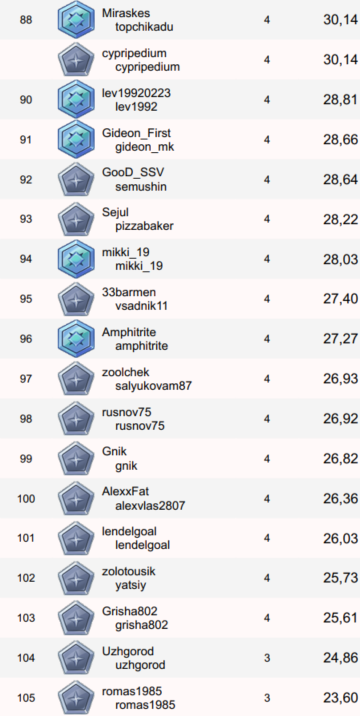This screenshot has height=716, width=360.
Task: Click the zoolchek player name
Action: pos(126,372)
